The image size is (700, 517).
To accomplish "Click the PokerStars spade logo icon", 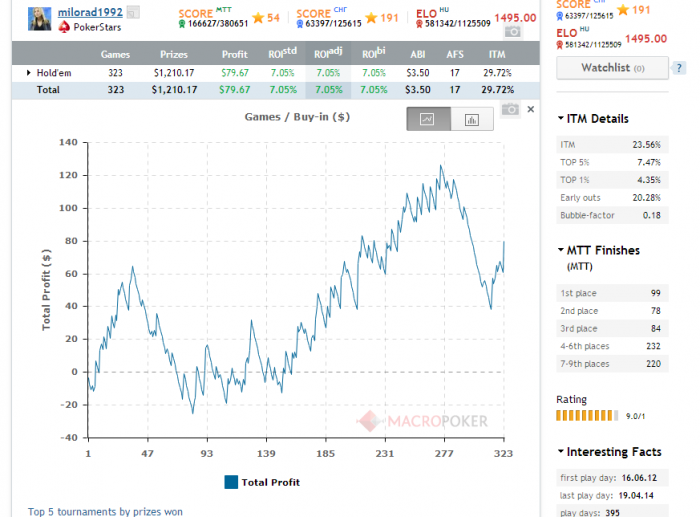I will click(64, 27).
